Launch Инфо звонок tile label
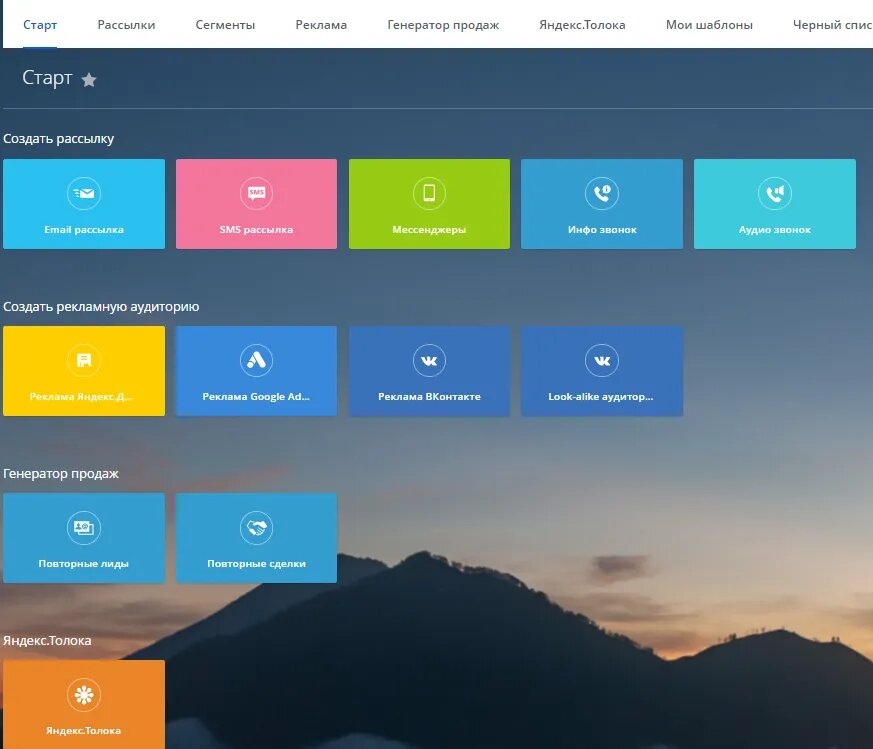The width and height of the screenshot is (873, 749). click(602, 229)
